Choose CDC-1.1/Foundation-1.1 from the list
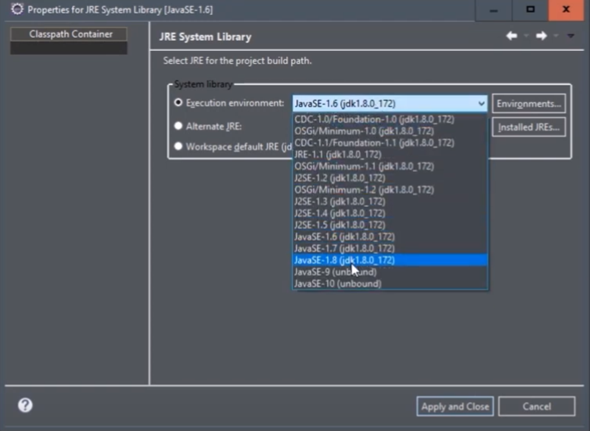Image resolution: width=590 pixels, height=431 pixels. [x=390, y=143]
